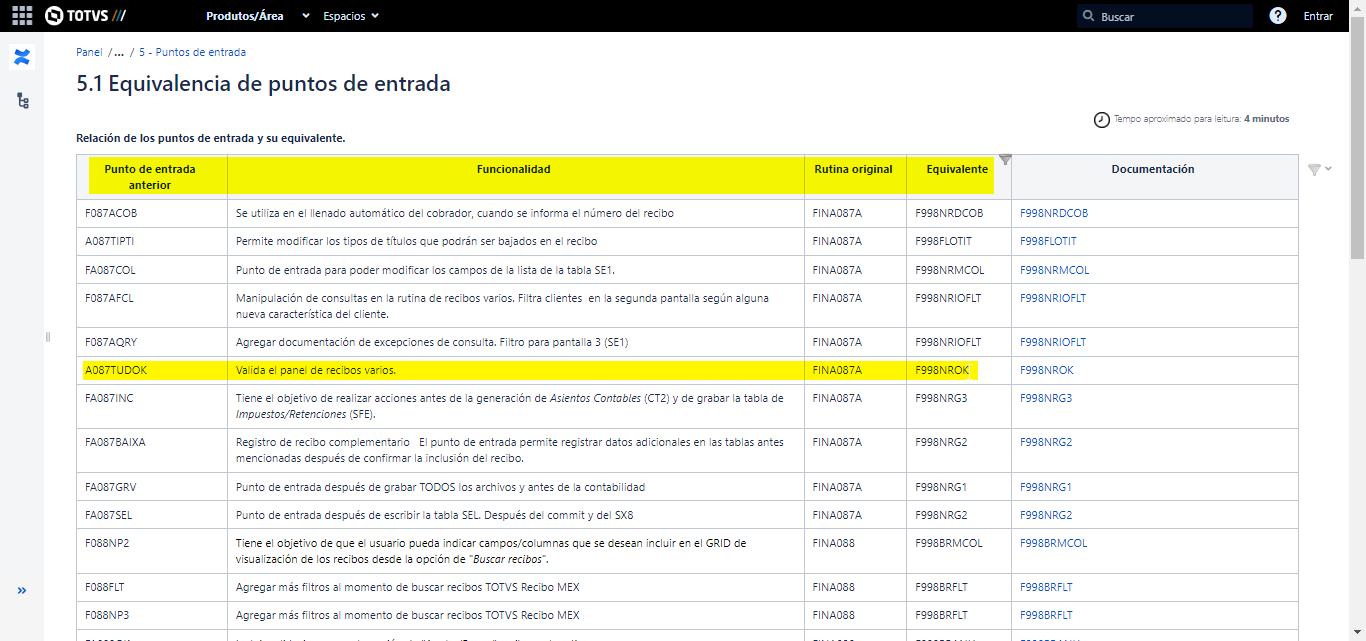Image resolution: width=1366 pixels, height=641 pixels.
Task: Click the Funcionalidad column header
Action: 516,176
